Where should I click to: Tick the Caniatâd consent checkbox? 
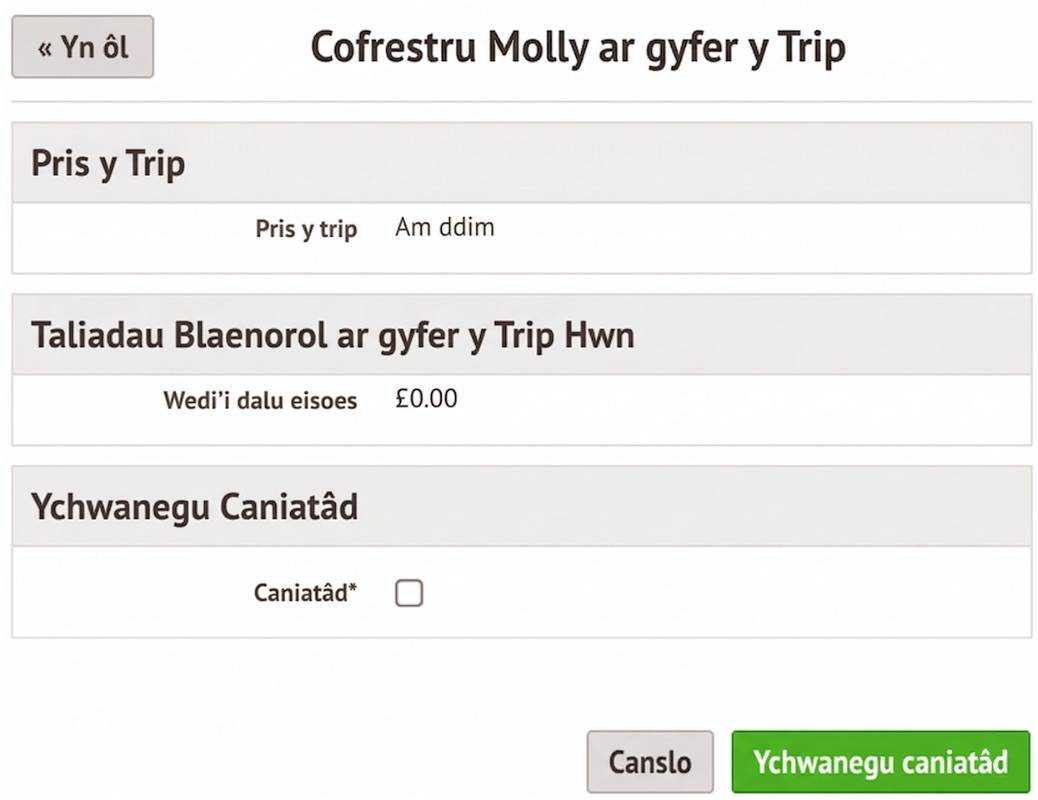408,594
